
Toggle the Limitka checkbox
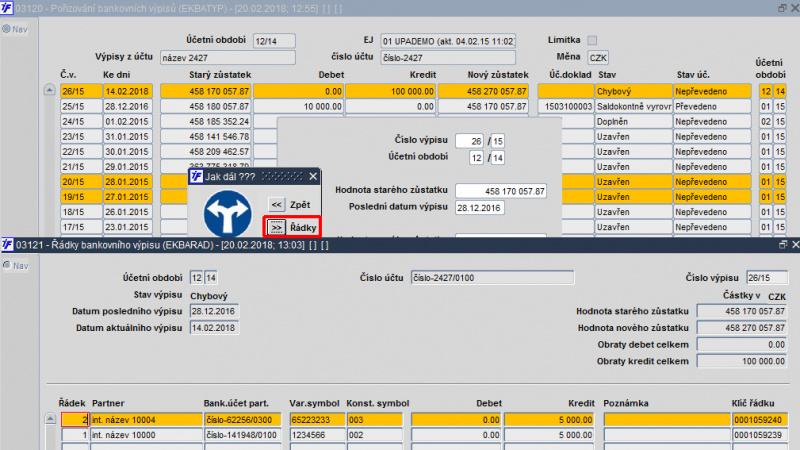[x=592, y=40]
